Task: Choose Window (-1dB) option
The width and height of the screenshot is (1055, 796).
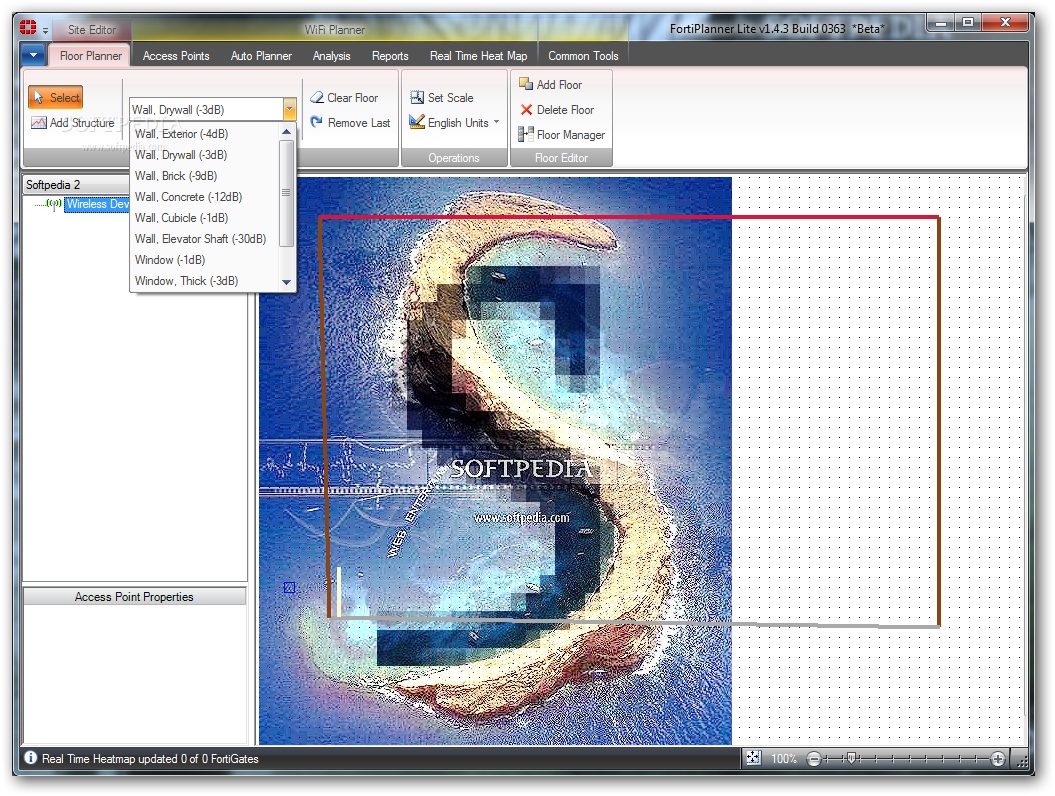Action: (x=204, y=260)
